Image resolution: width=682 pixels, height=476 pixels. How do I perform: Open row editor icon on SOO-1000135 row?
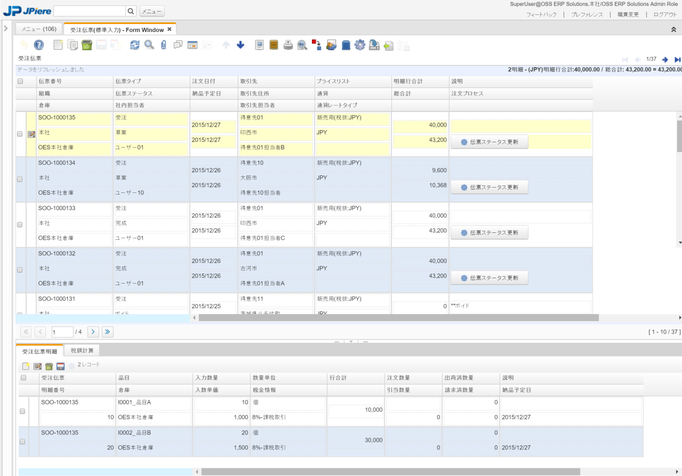tap(31, 134)
